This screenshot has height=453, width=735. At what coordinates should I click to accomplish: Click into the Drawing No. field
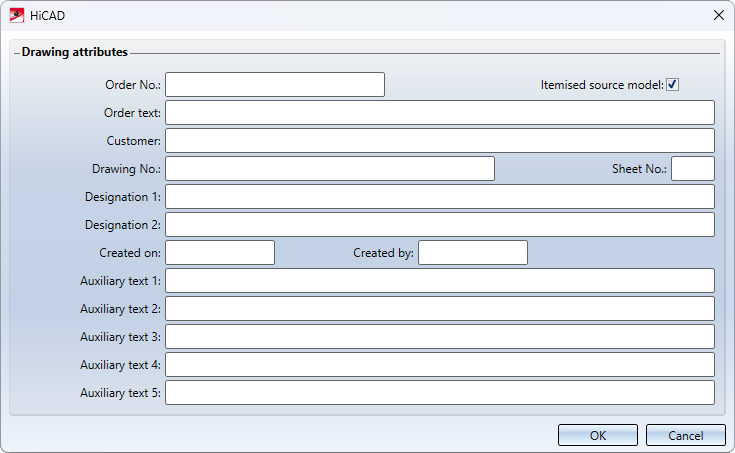[330, 168]
